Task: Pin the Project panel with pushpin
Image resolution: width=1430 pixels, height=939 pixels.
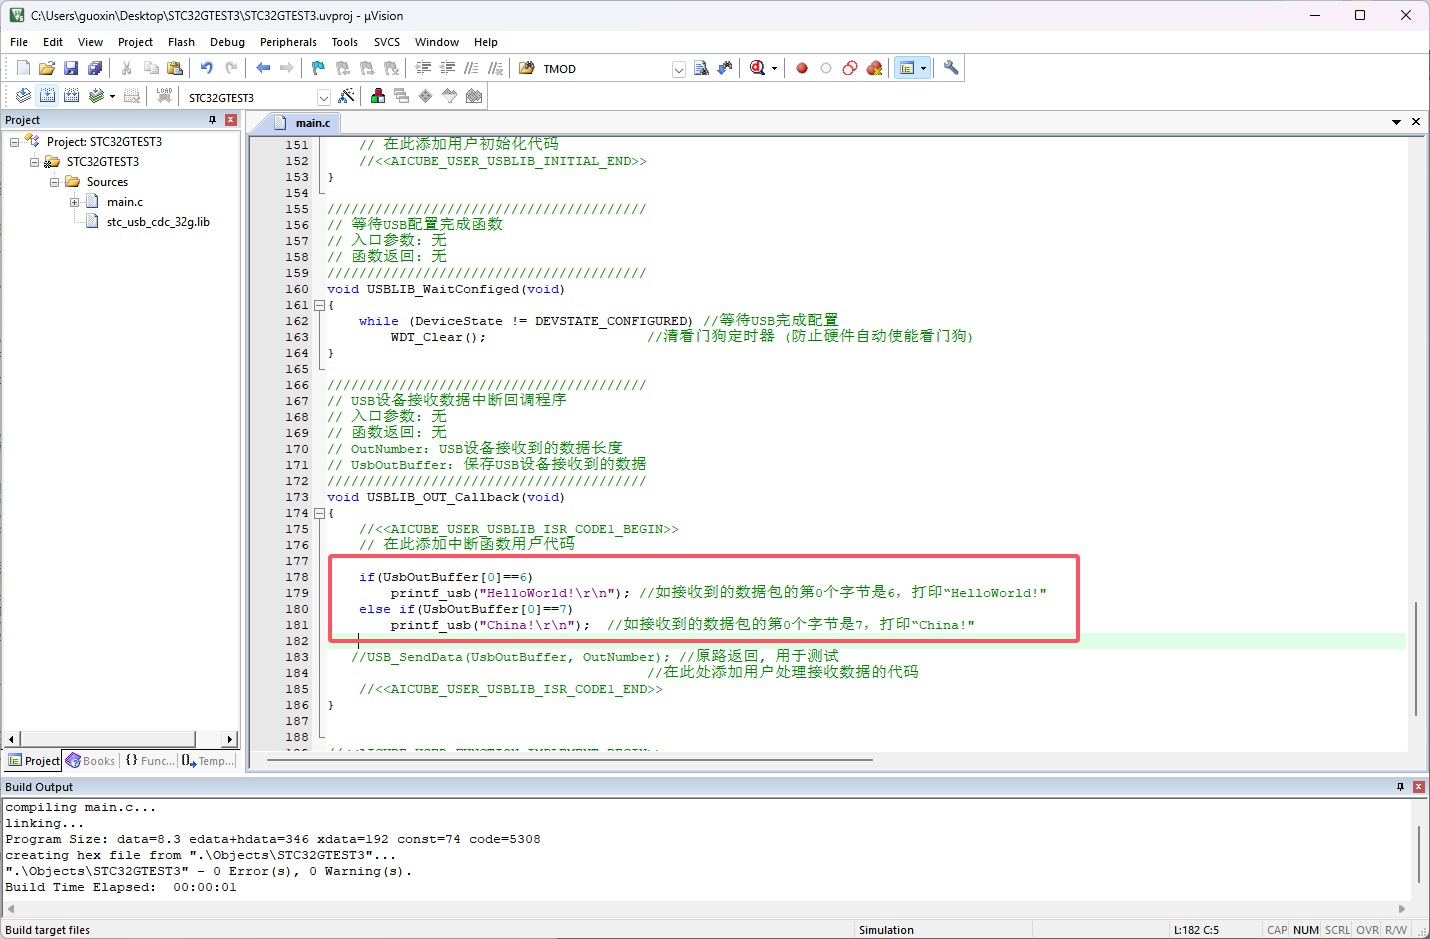Action: pos(212,120)
